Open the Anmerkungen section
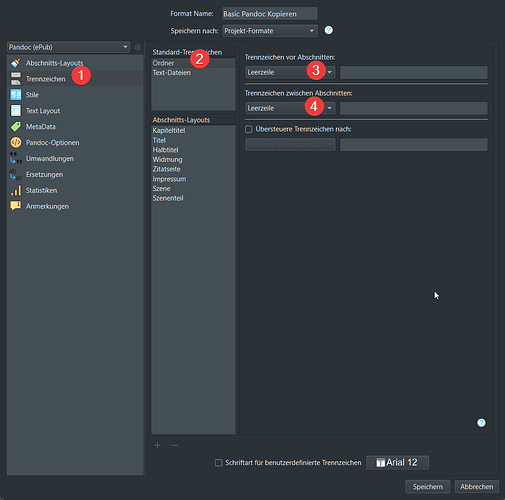 tap(75, 206)
